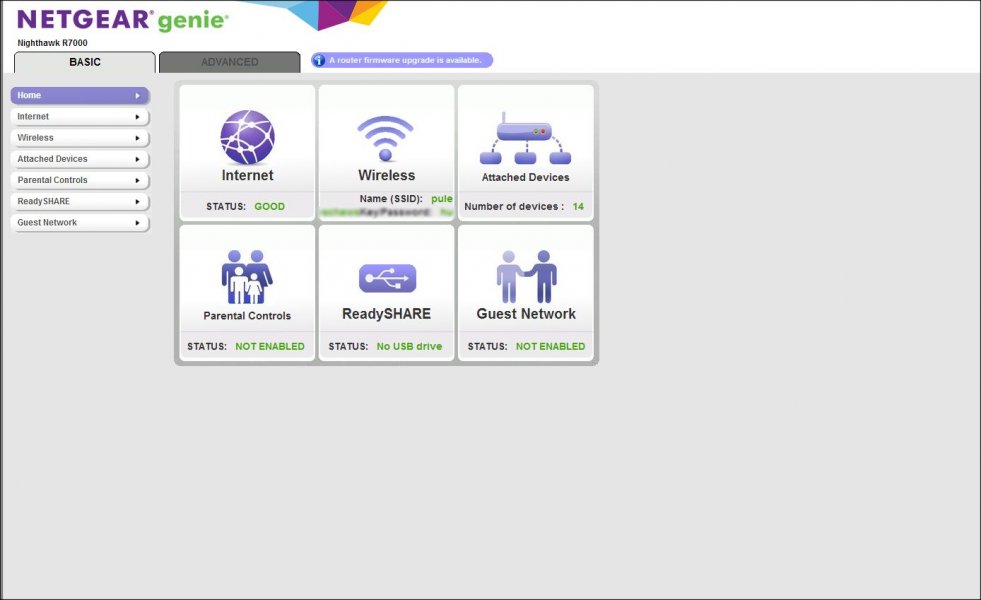Click the Internet globe icon
981x600 pixels.
(247, 137)
